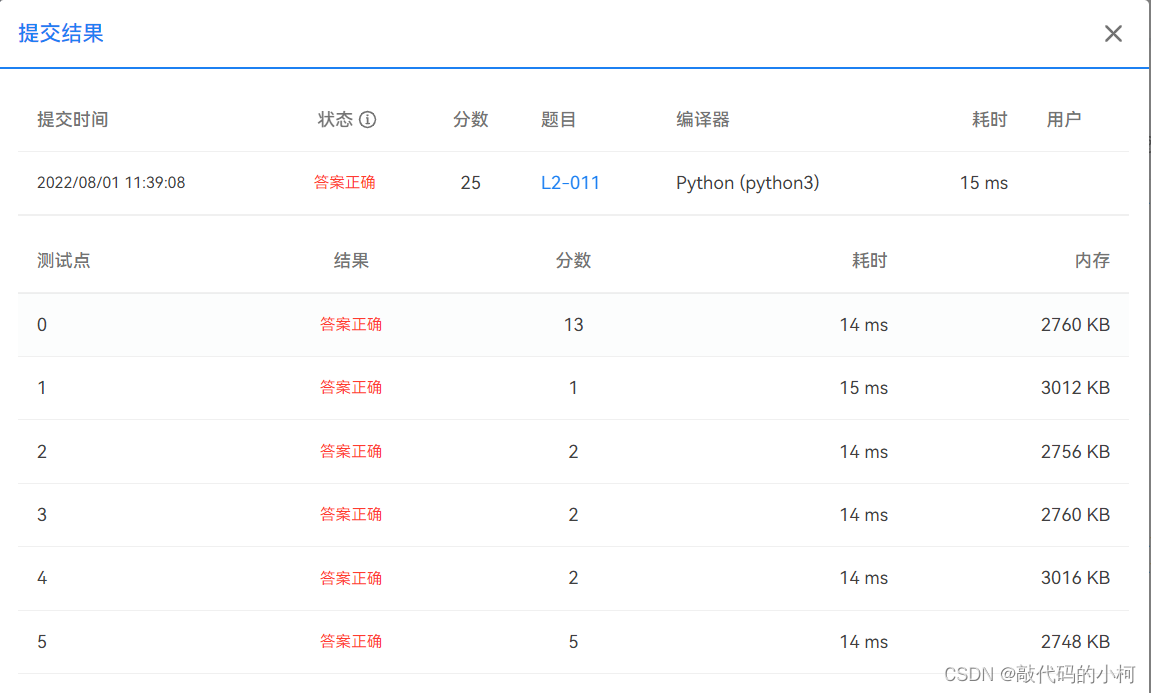Click 答案正确 result for test point 1
1151x693 pixels.
[x=351, y=387]
